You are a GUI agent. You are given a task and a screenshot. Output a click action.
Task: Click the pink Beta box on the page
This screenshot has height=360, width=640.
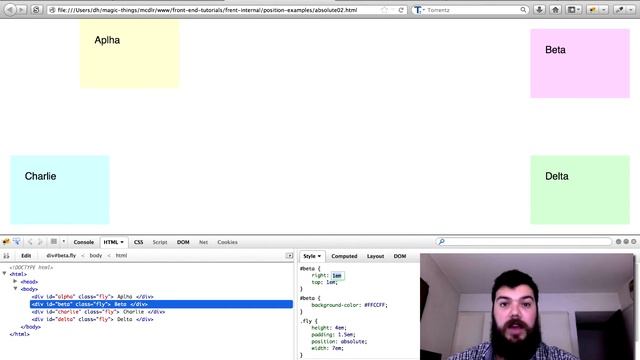580,63
